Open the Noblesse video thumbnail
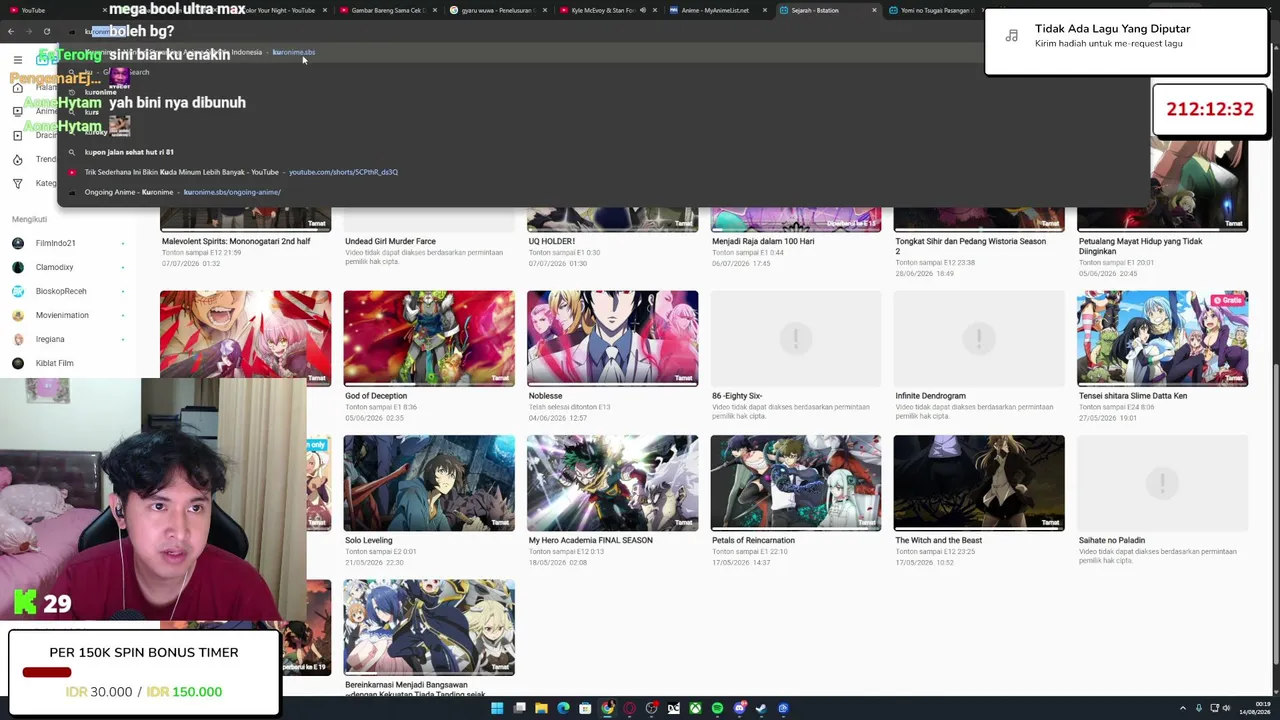The image size is (1280, 720). point(612,338)
